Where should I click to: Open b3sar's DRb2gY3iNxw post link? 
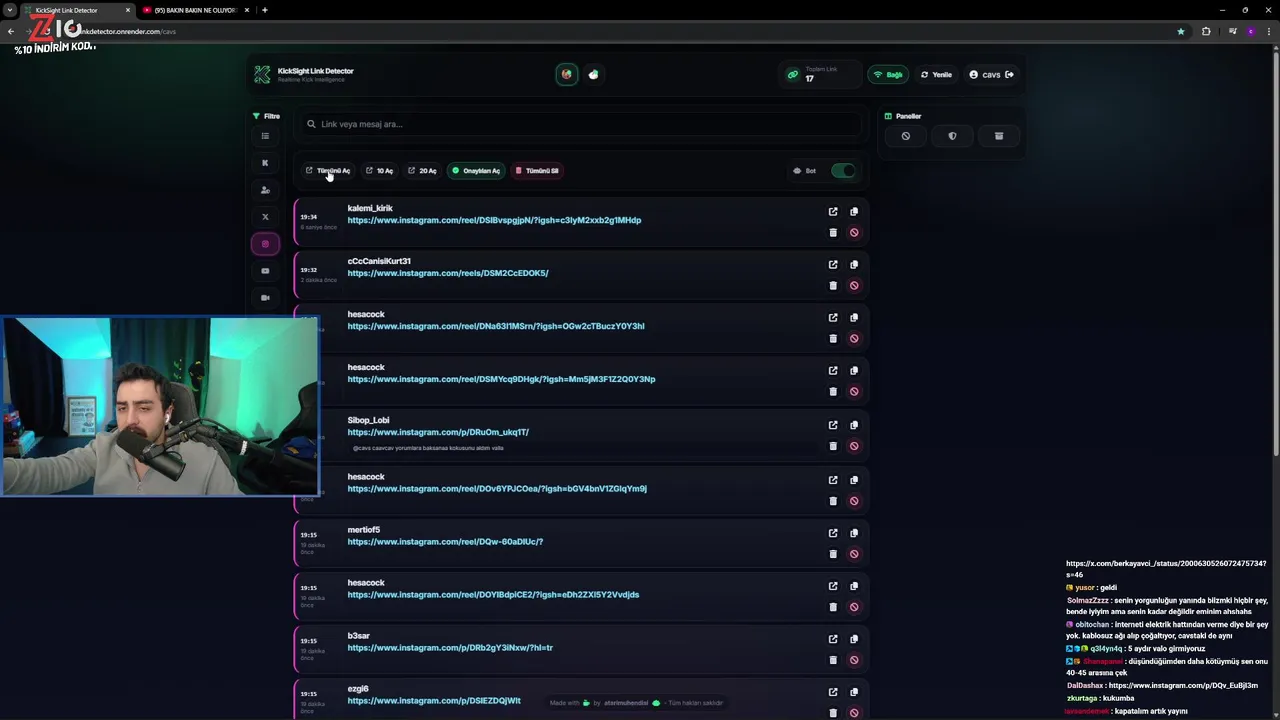(x=450, y=648)
